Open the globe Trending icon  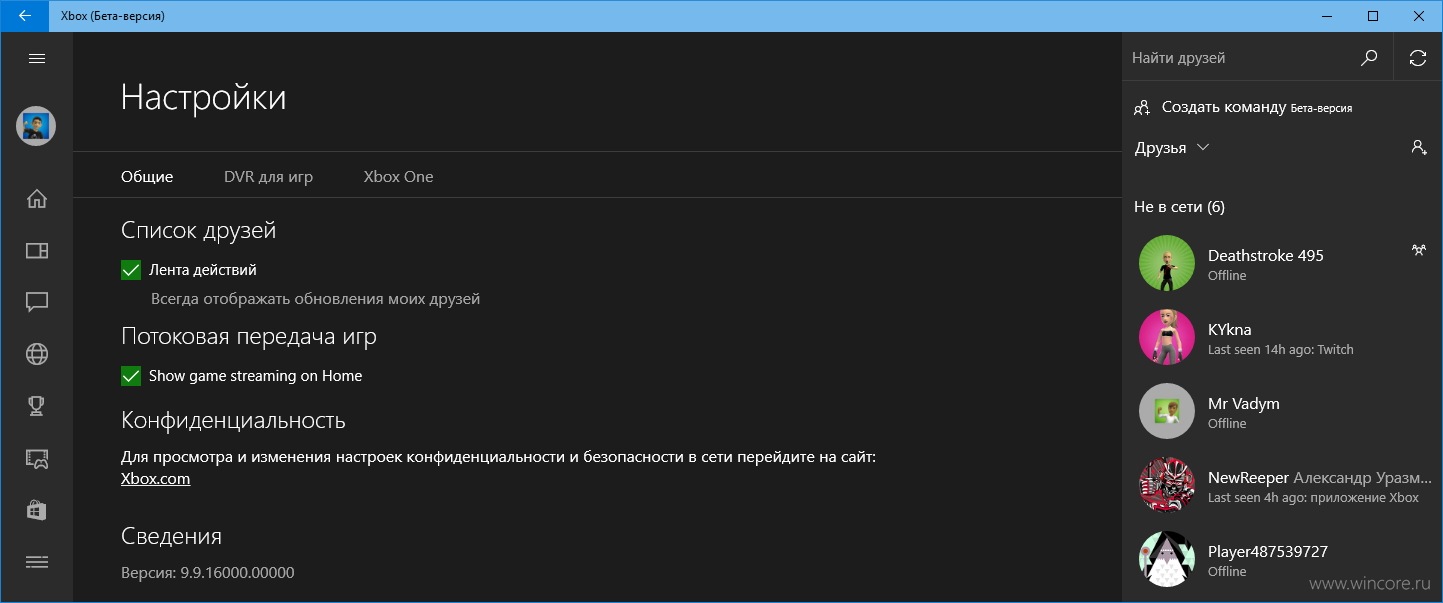click(37, 354)
